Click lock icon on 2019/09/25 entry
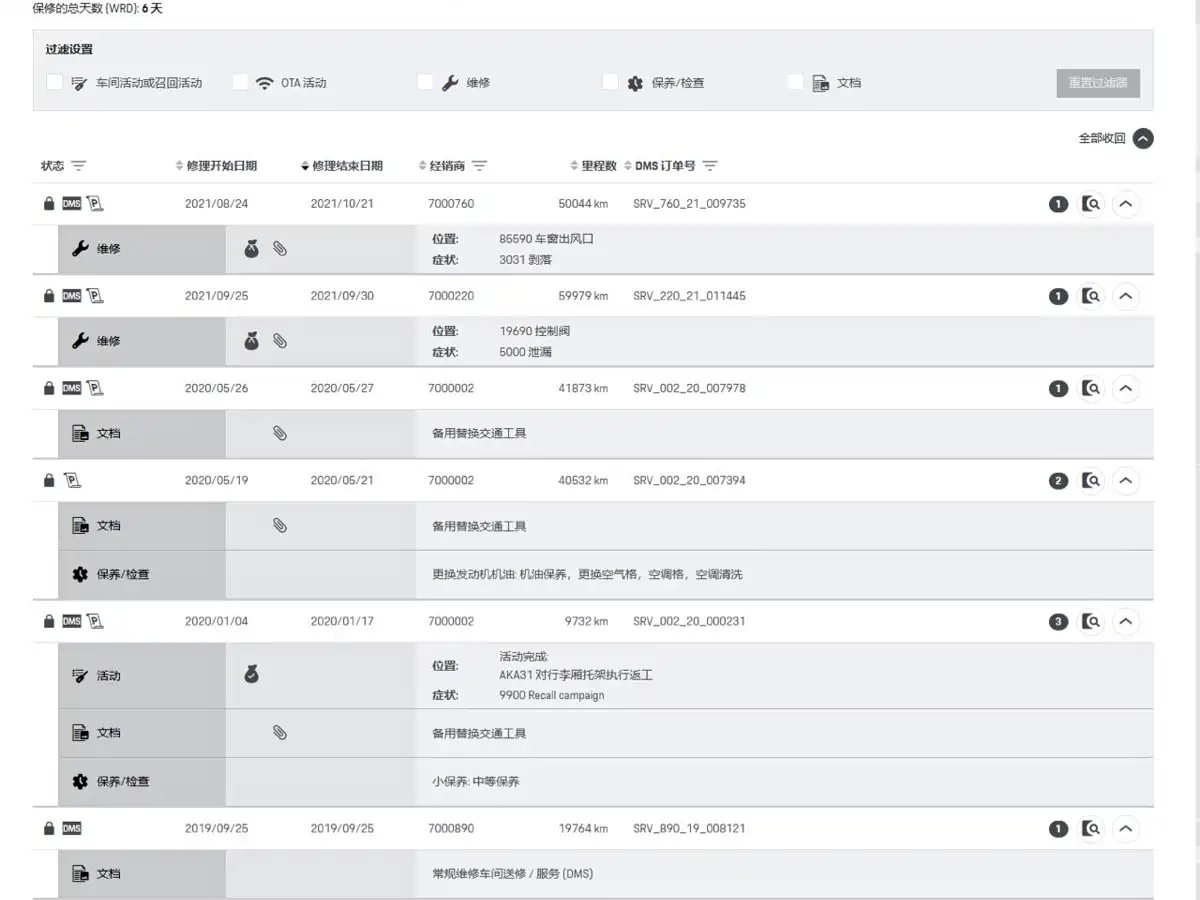This screenshot has width=1200, height=900. tap(49, 828)
